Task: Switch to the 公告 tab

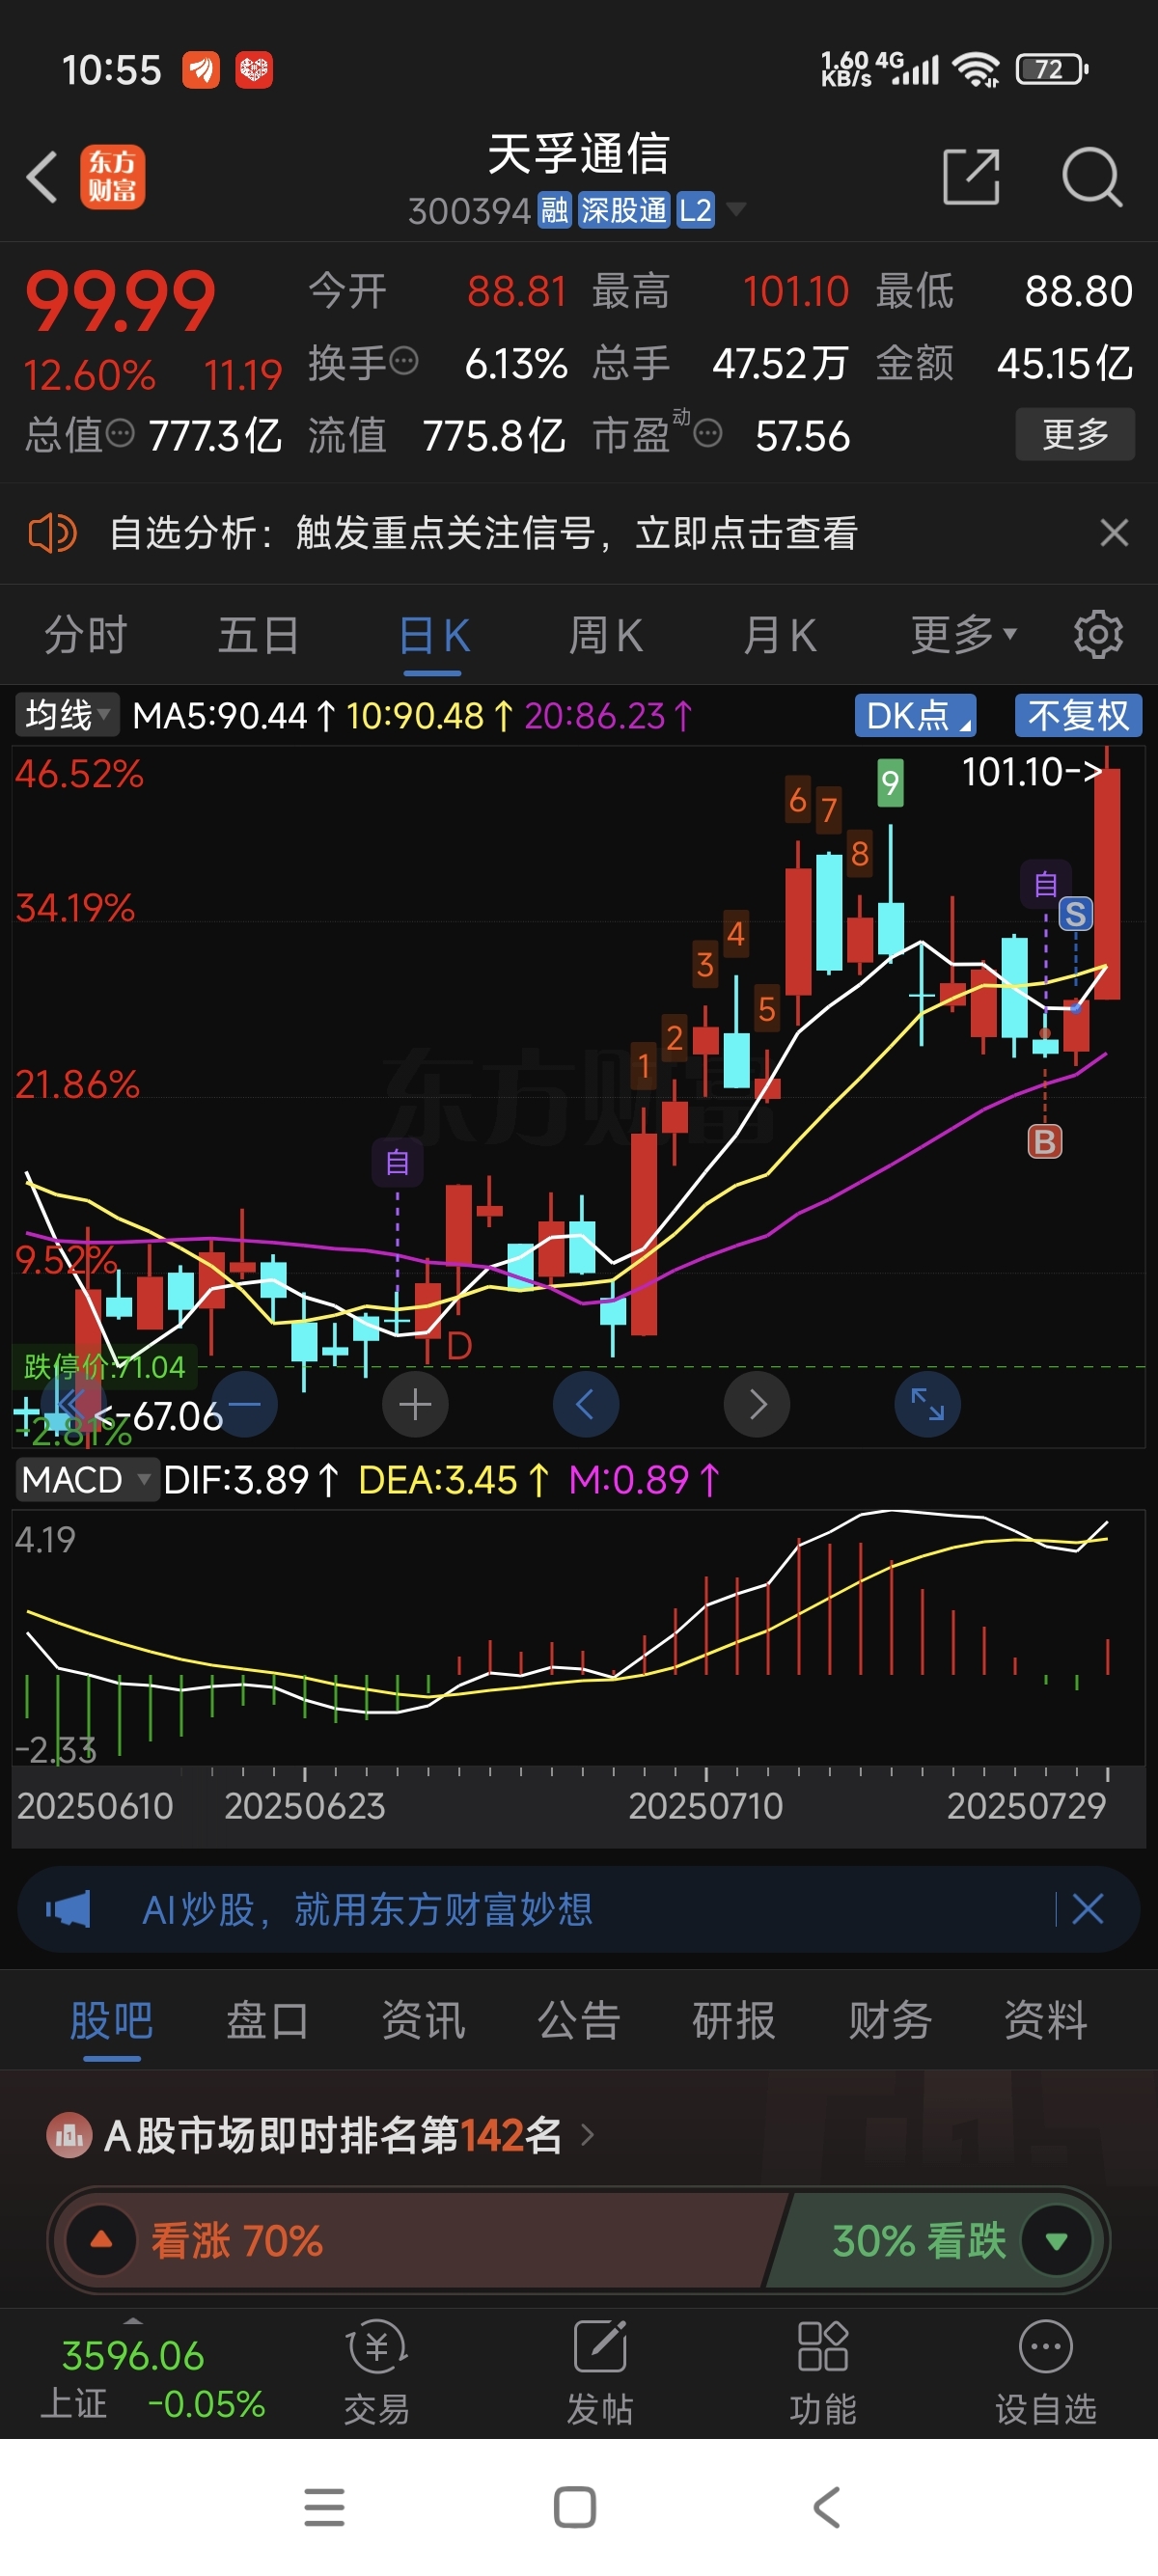Action: coord(579,2020)
